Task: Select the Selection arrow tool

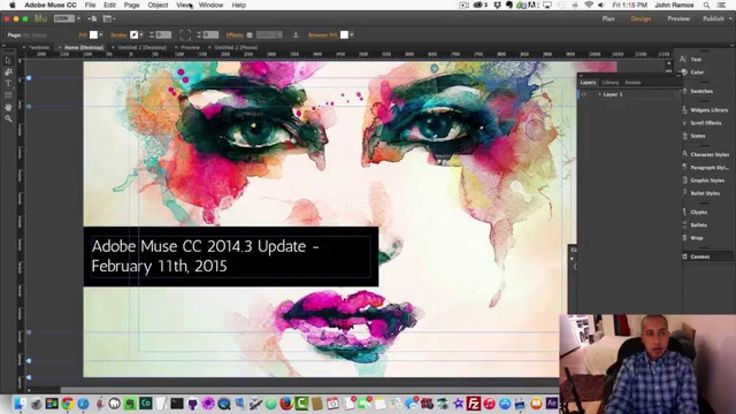Action: click(8, 60)
